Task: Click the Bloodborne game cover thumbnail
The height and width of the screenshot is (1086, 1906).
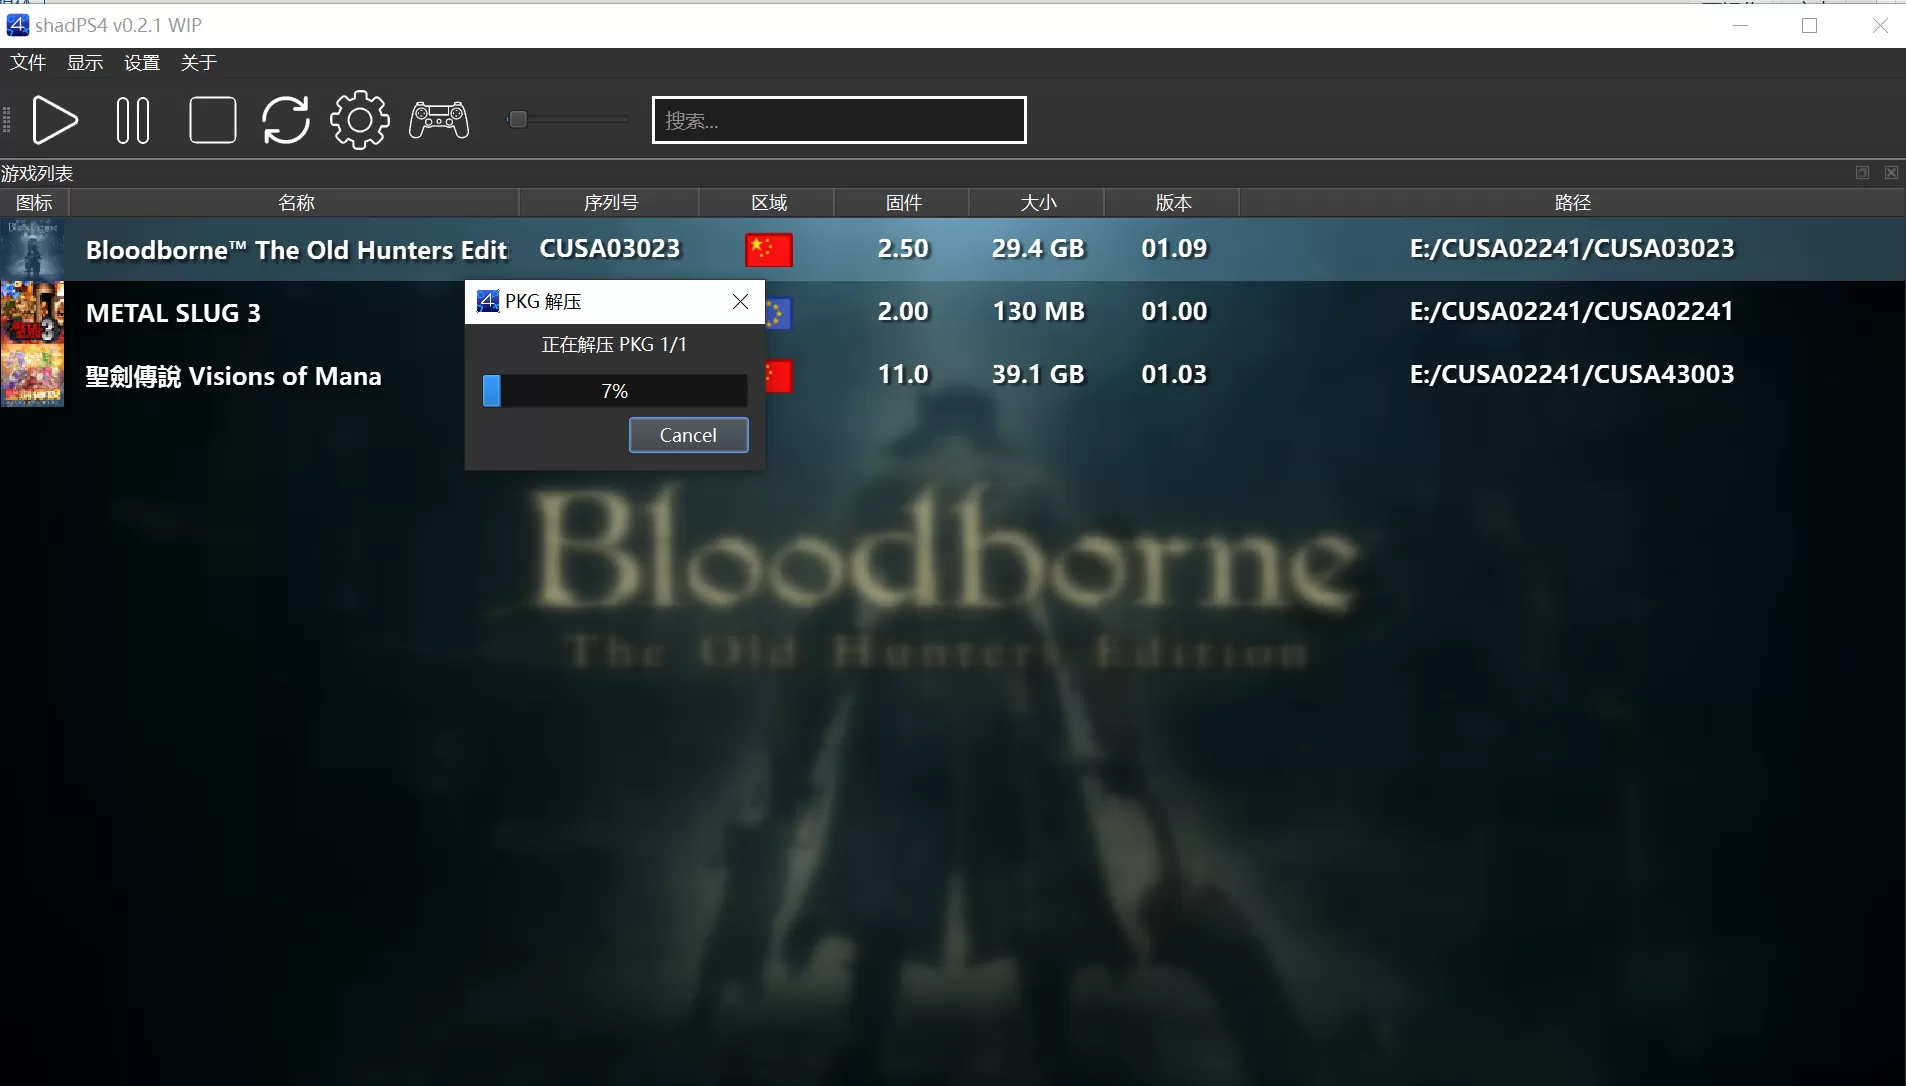Action: tap(32, 249)
